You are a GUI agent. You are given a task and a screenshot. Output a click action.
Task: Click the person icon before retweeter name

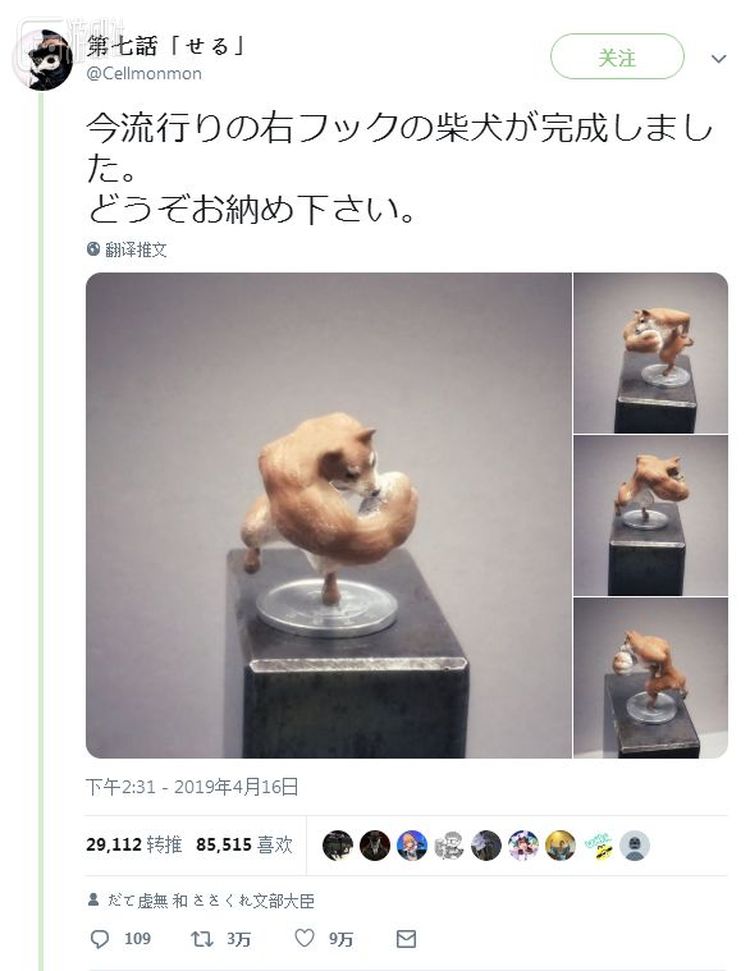pyautogui.click(x=94, y=899)
